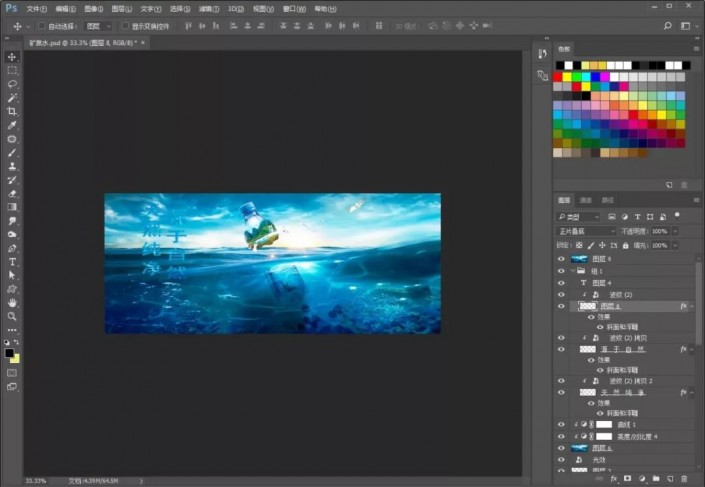Open the blend mode 正片叠底 dropdown
The image size is (705, 487).
pyautogui.click(x=586, y=231)
